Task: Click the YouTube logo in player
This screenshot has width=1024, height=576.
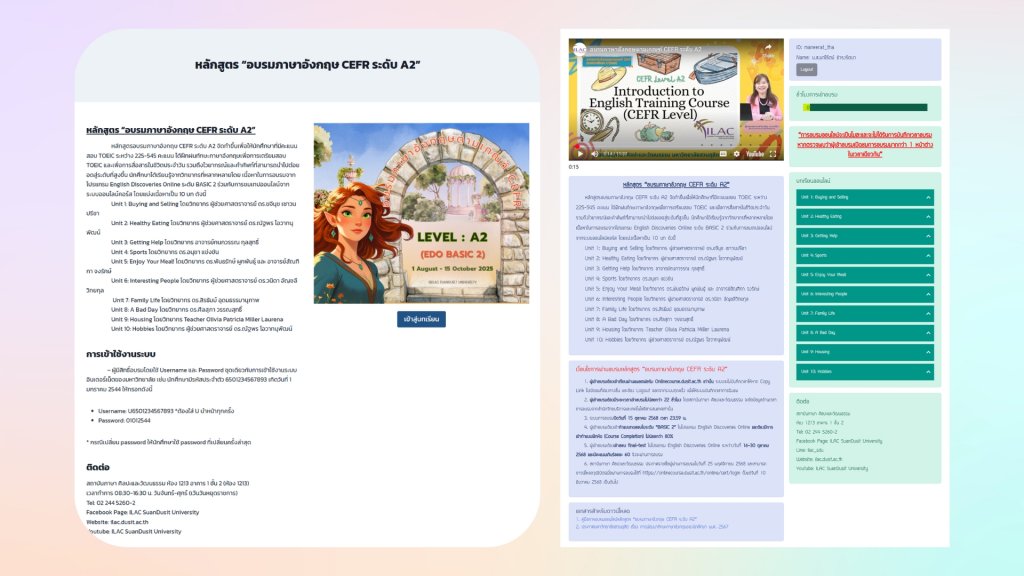Action: pos(757,154)
